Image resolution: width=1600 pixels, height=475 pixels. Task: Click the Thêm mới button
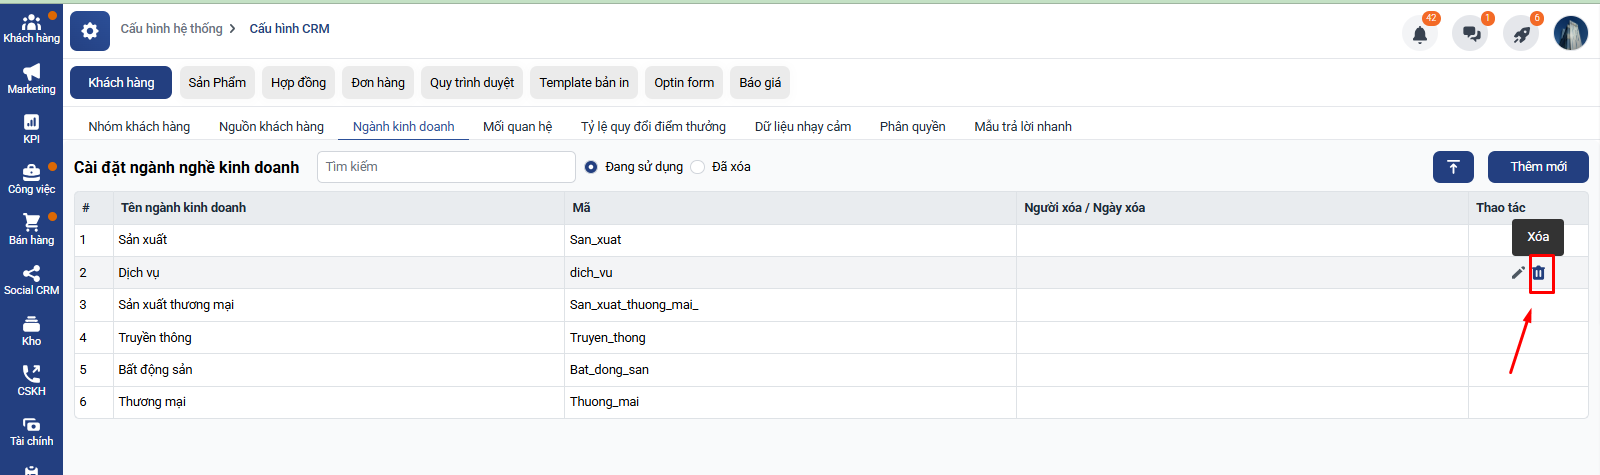[1538, 167]
